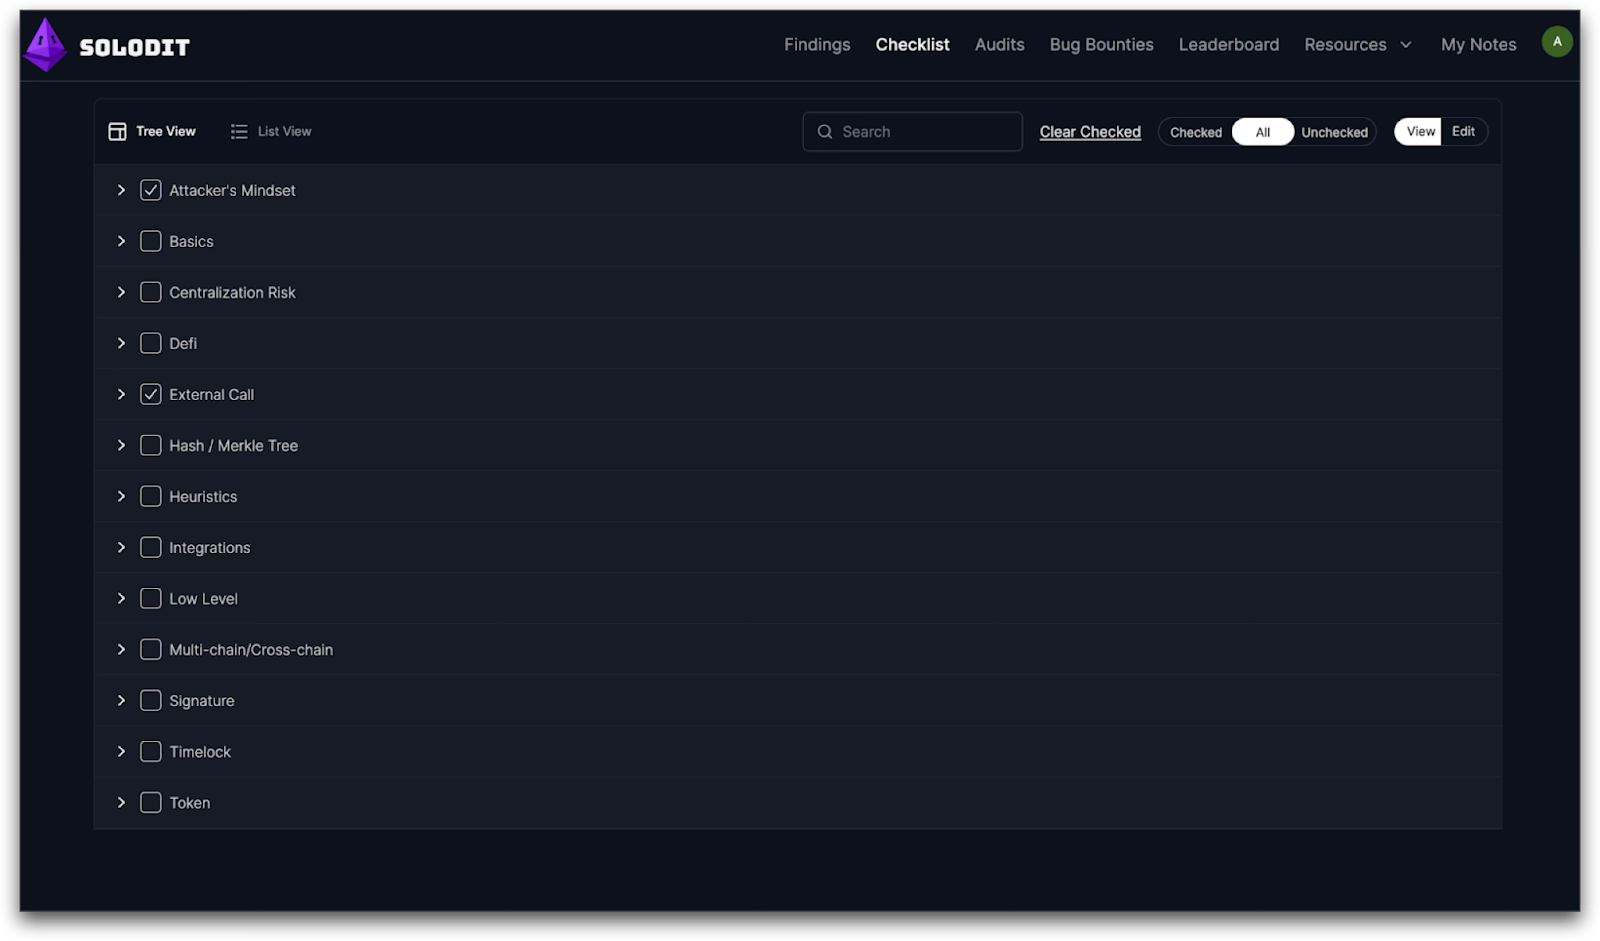Open the Resources dropdown
This screenshot has height=941, width=1600.
pos(1356,44)
